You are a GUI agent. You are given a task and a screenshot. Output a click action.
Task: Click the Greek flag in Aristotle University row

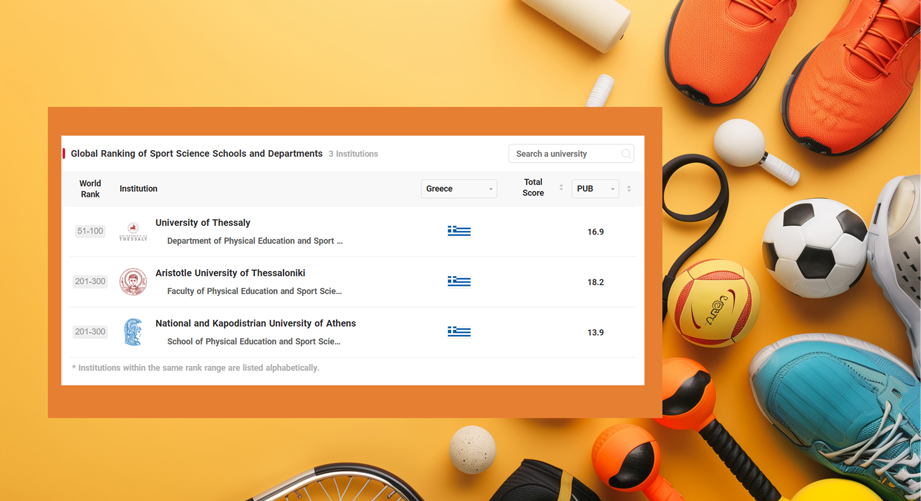coord(459,282)
